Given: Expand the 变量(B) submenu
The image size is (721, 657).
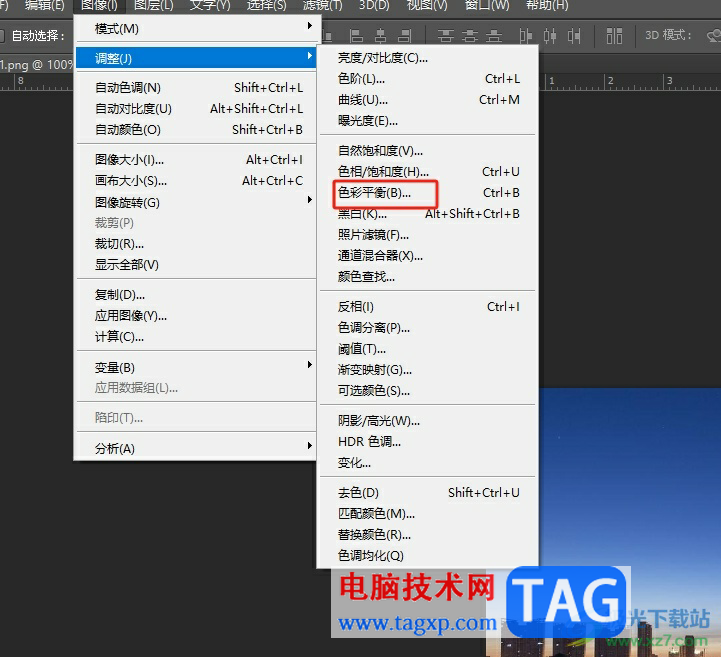Looking at the screenshot, I should (196, 367).
